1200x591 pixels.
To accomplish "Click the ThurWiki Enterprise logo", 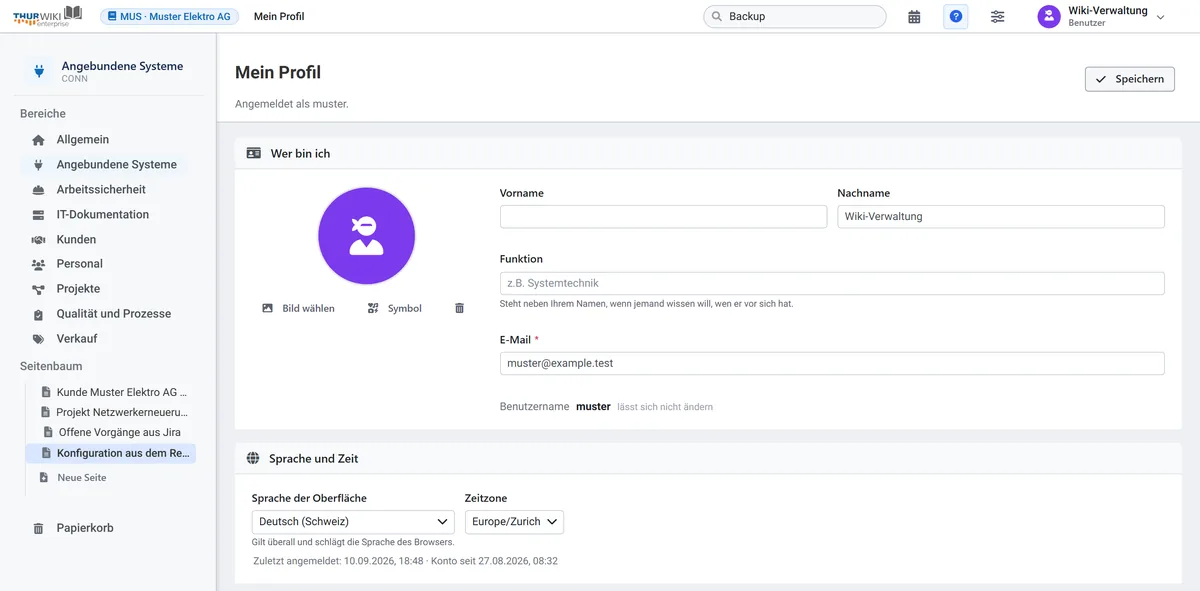I will coord(47,16).
